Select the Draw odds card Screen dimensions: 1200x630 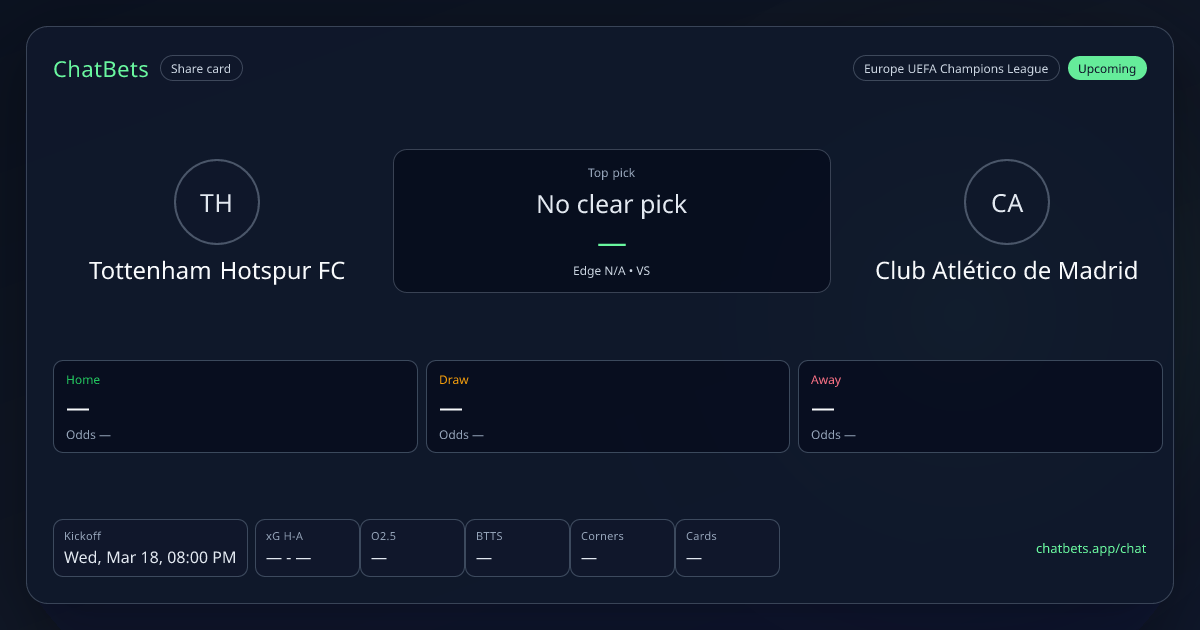(608, 406)
